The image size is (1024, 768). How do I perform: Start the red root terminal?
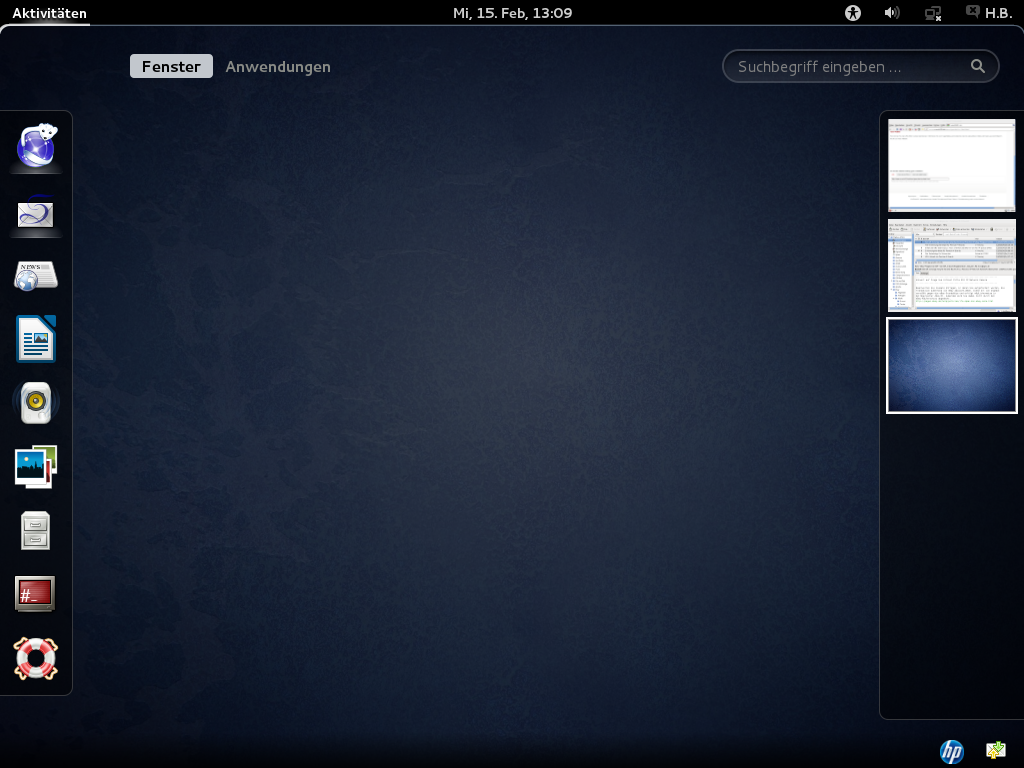pos(36,594)
